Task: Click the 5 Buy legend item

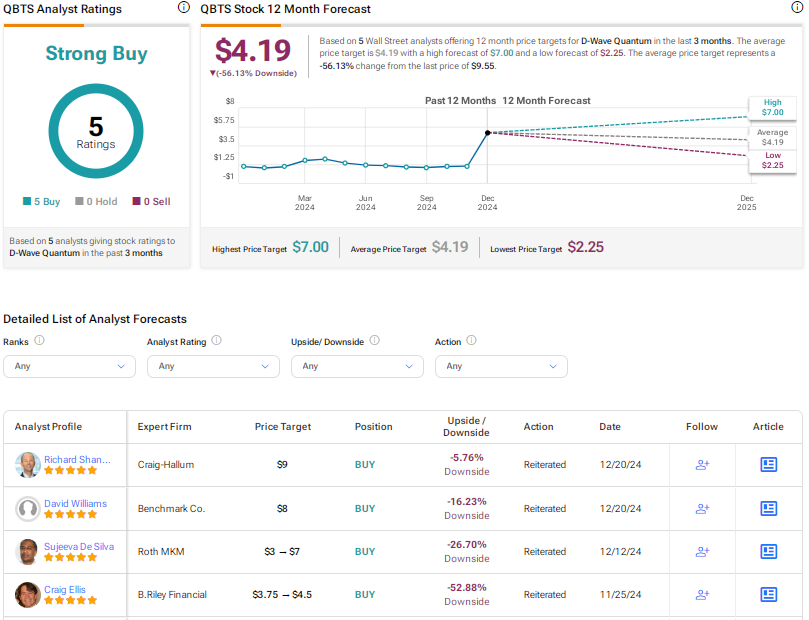Action: click(x=41, y=201)
